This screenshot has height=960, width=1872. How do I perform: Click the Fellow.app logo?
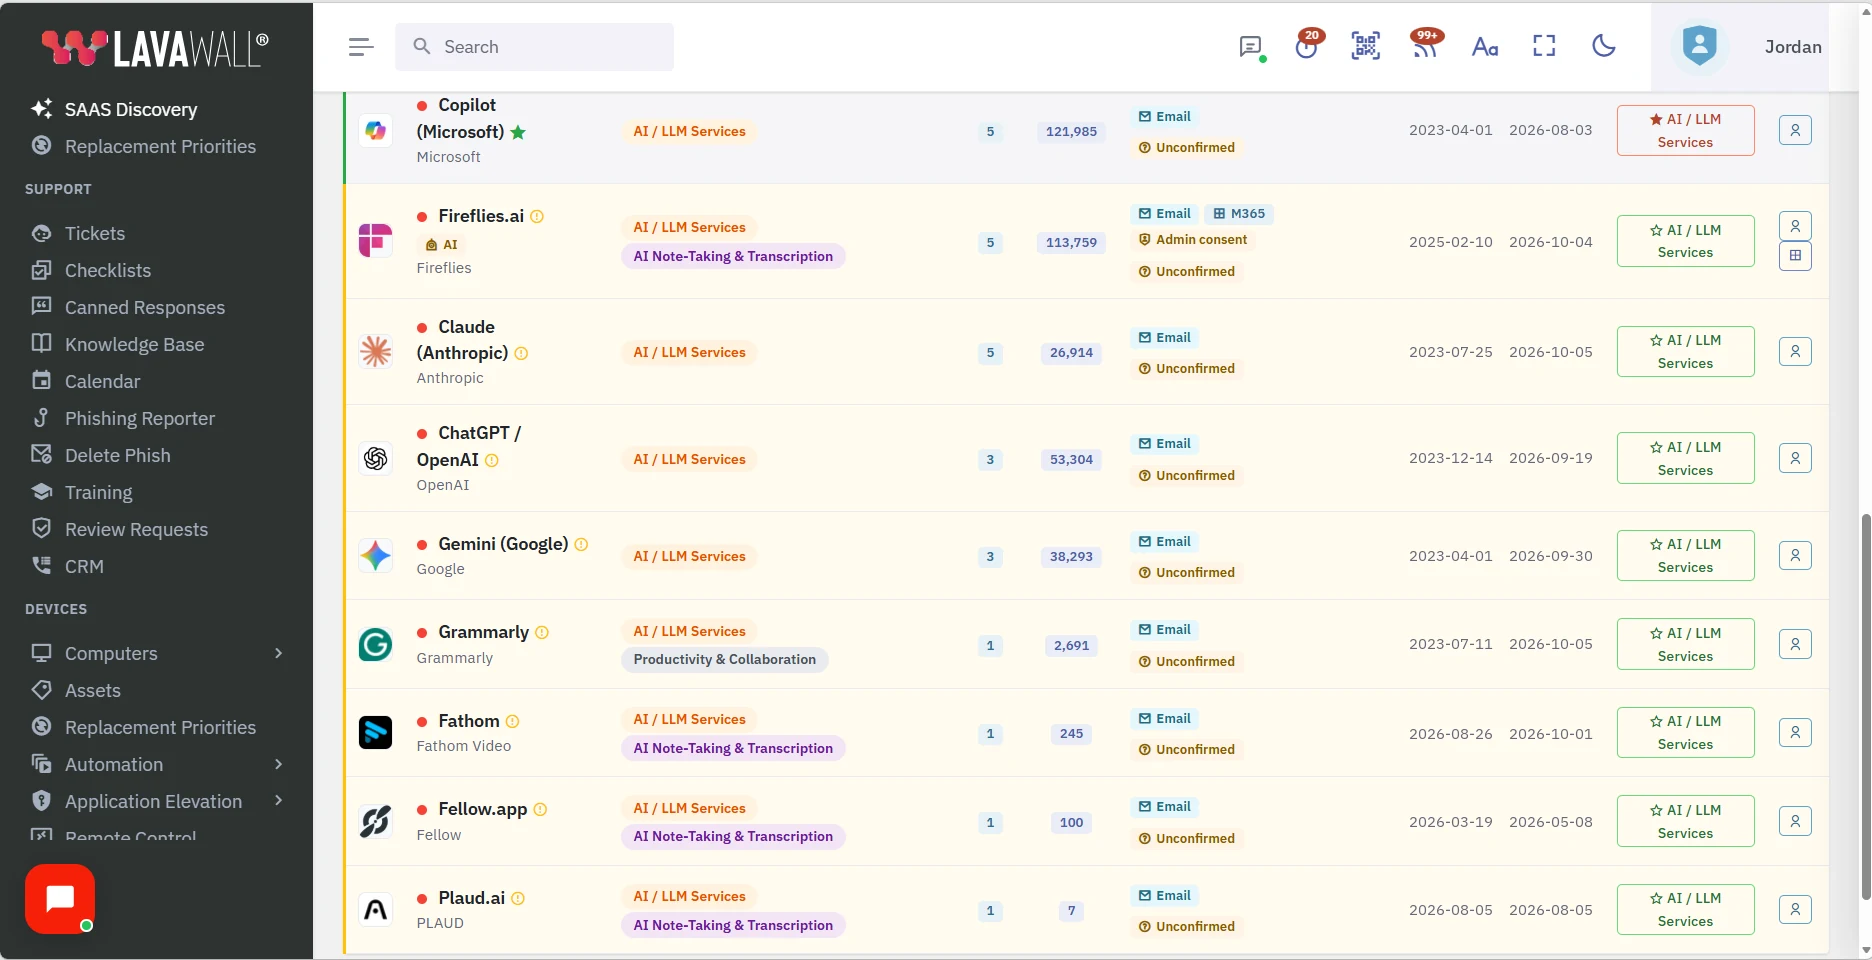(x=376, y=822)
